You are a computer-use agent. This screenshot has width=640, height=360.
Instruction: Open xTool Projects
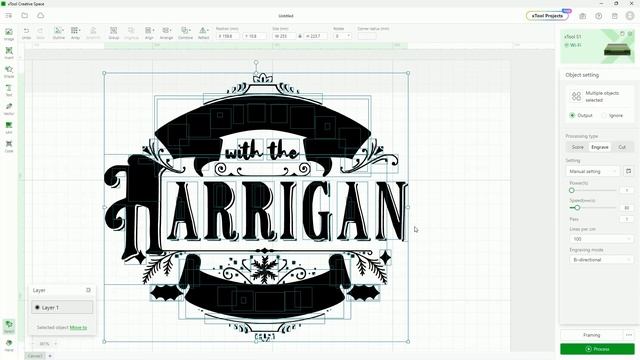pyautogui.click(x=547, y=16)
